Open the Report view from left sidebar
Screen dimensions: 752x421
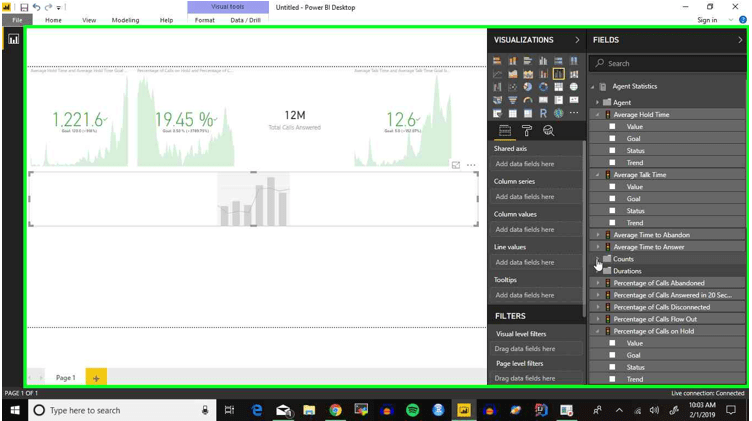[x=13, y=39]
